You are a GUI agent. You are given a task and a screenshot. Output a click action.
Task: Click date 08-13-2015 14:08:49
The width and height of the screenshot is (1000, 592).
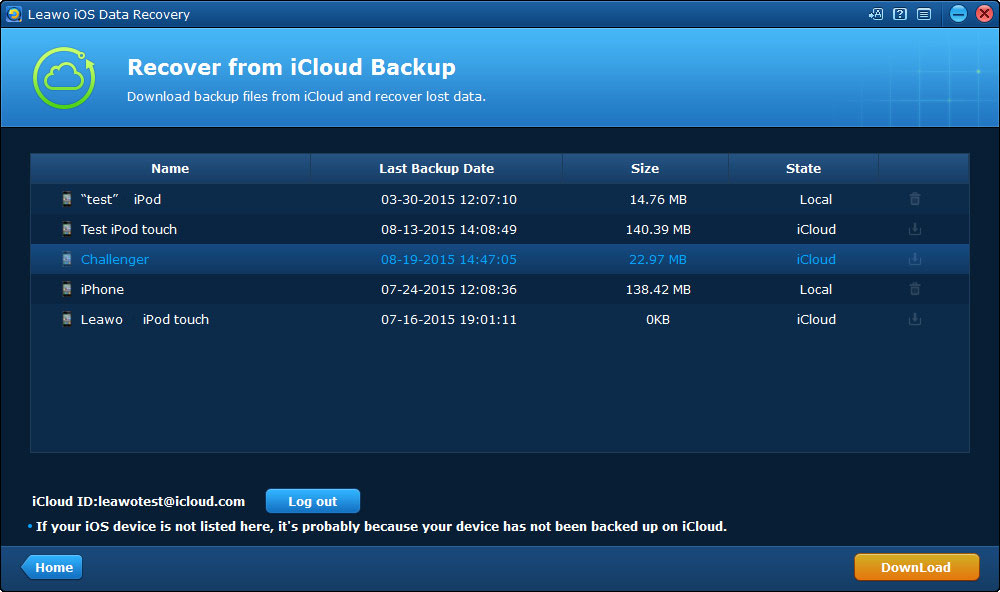[449, 229]
